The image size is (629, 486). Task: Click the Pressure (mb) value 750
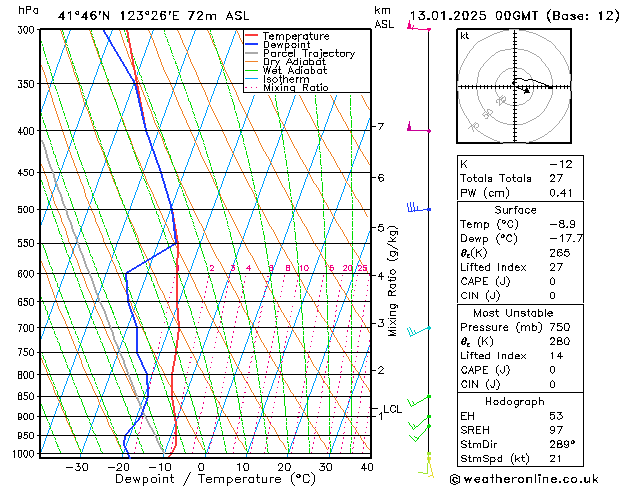pos(560,327)
